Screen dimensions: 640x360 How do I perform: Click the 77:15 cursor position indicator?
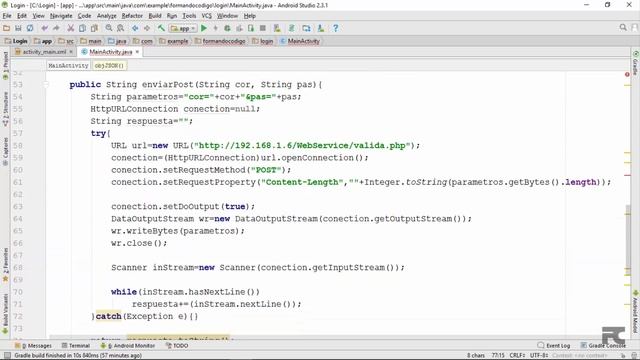click(x=498, y=356)
